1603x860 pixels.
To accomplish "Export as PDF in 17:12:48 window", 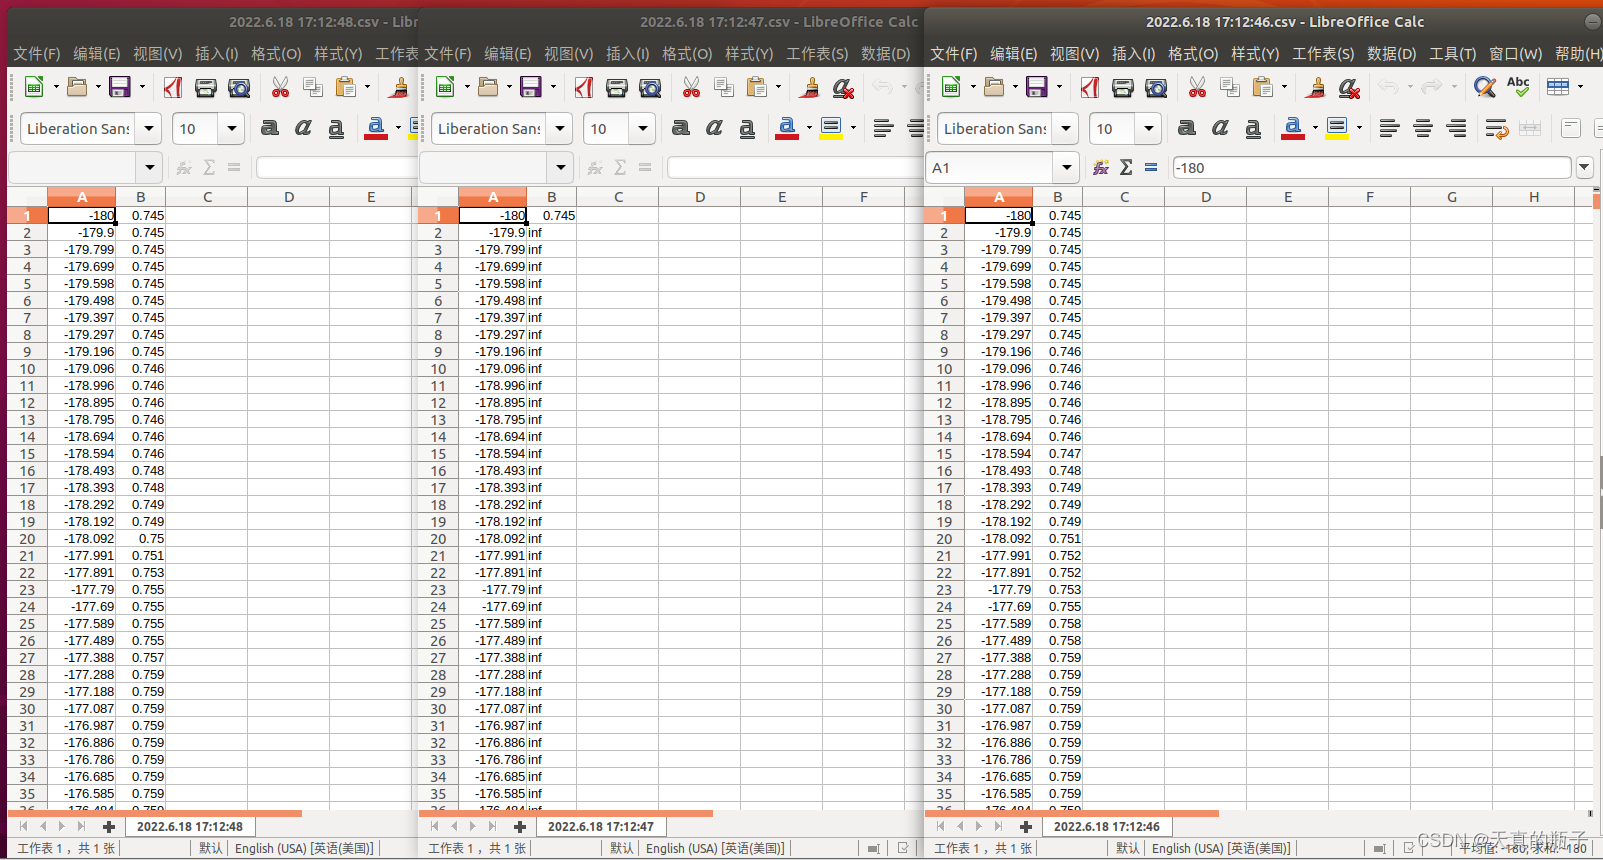I will click(x=173, y=88).
